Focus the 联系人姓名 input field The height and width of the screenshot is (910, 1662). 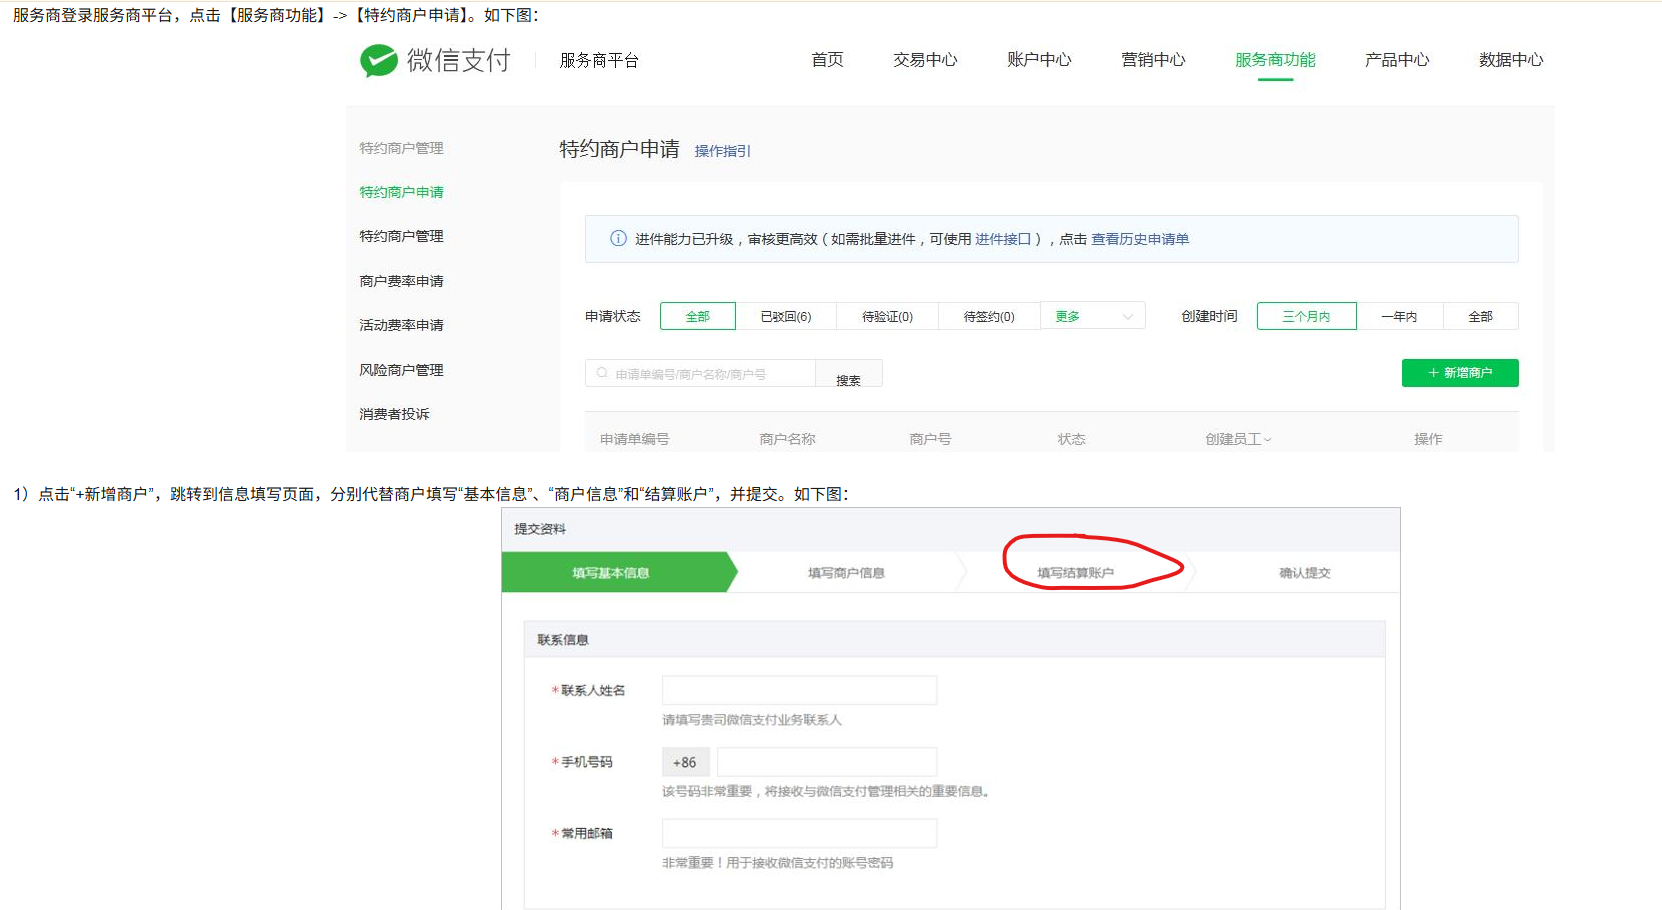(x=799, y=690)
